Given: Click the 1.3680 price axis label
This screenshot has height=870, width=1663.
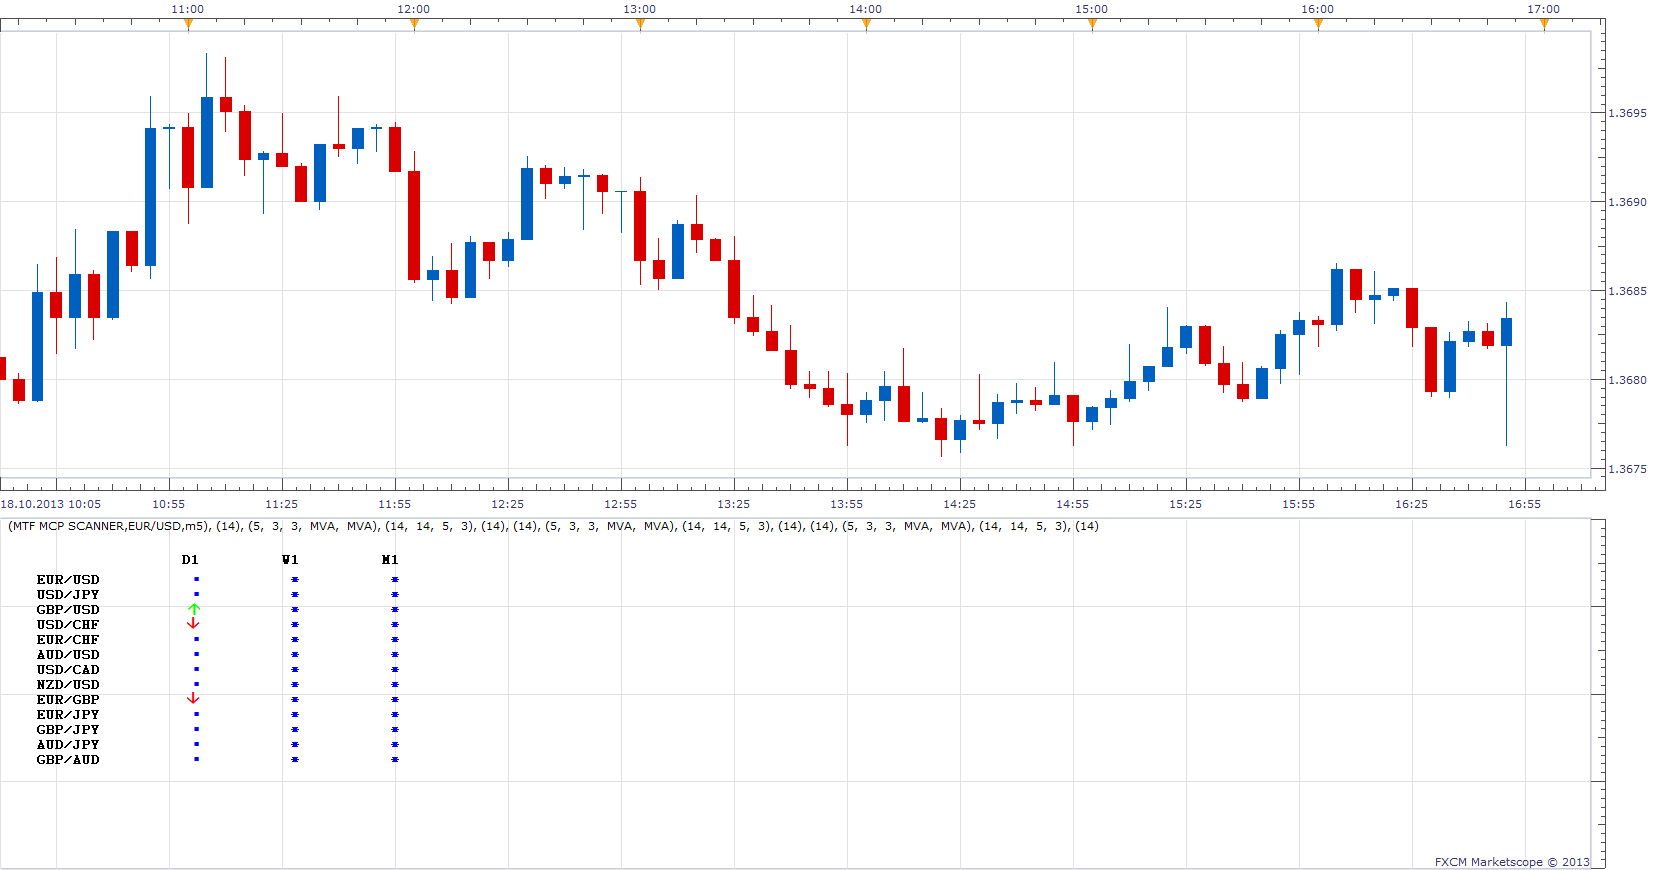Looking at the screenshot, I should pos(1627,380).
